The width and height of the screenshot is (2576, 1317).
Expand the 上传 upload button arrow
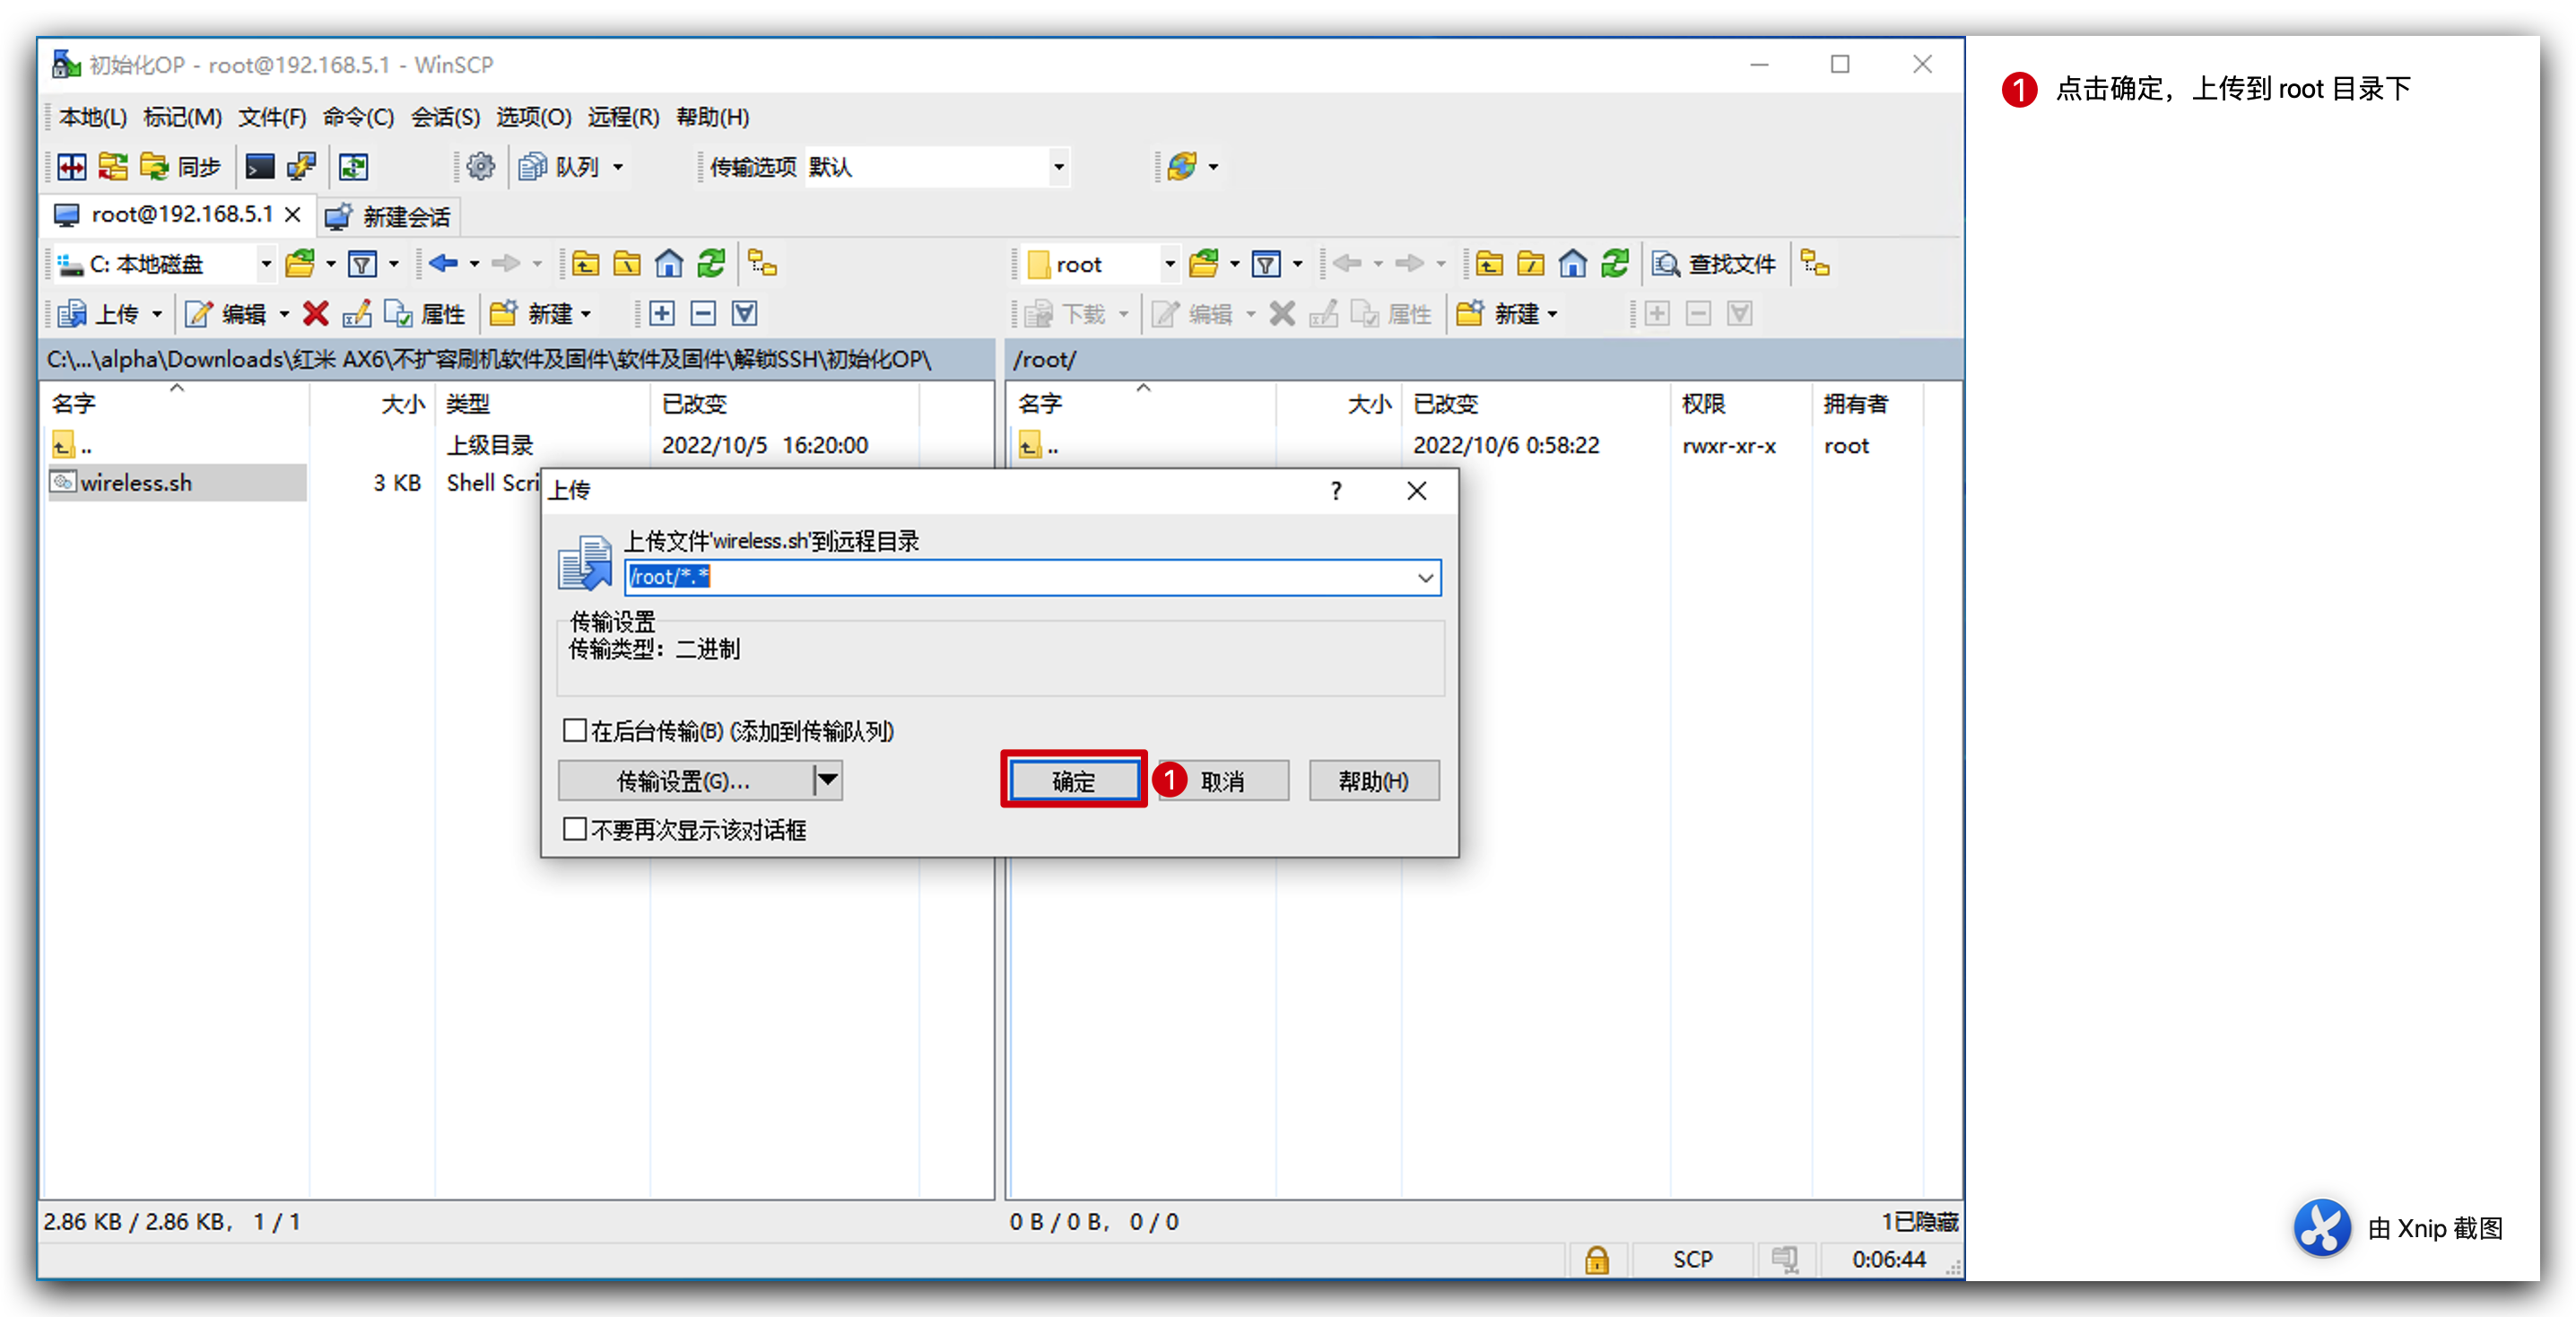[x=157, y=314]
